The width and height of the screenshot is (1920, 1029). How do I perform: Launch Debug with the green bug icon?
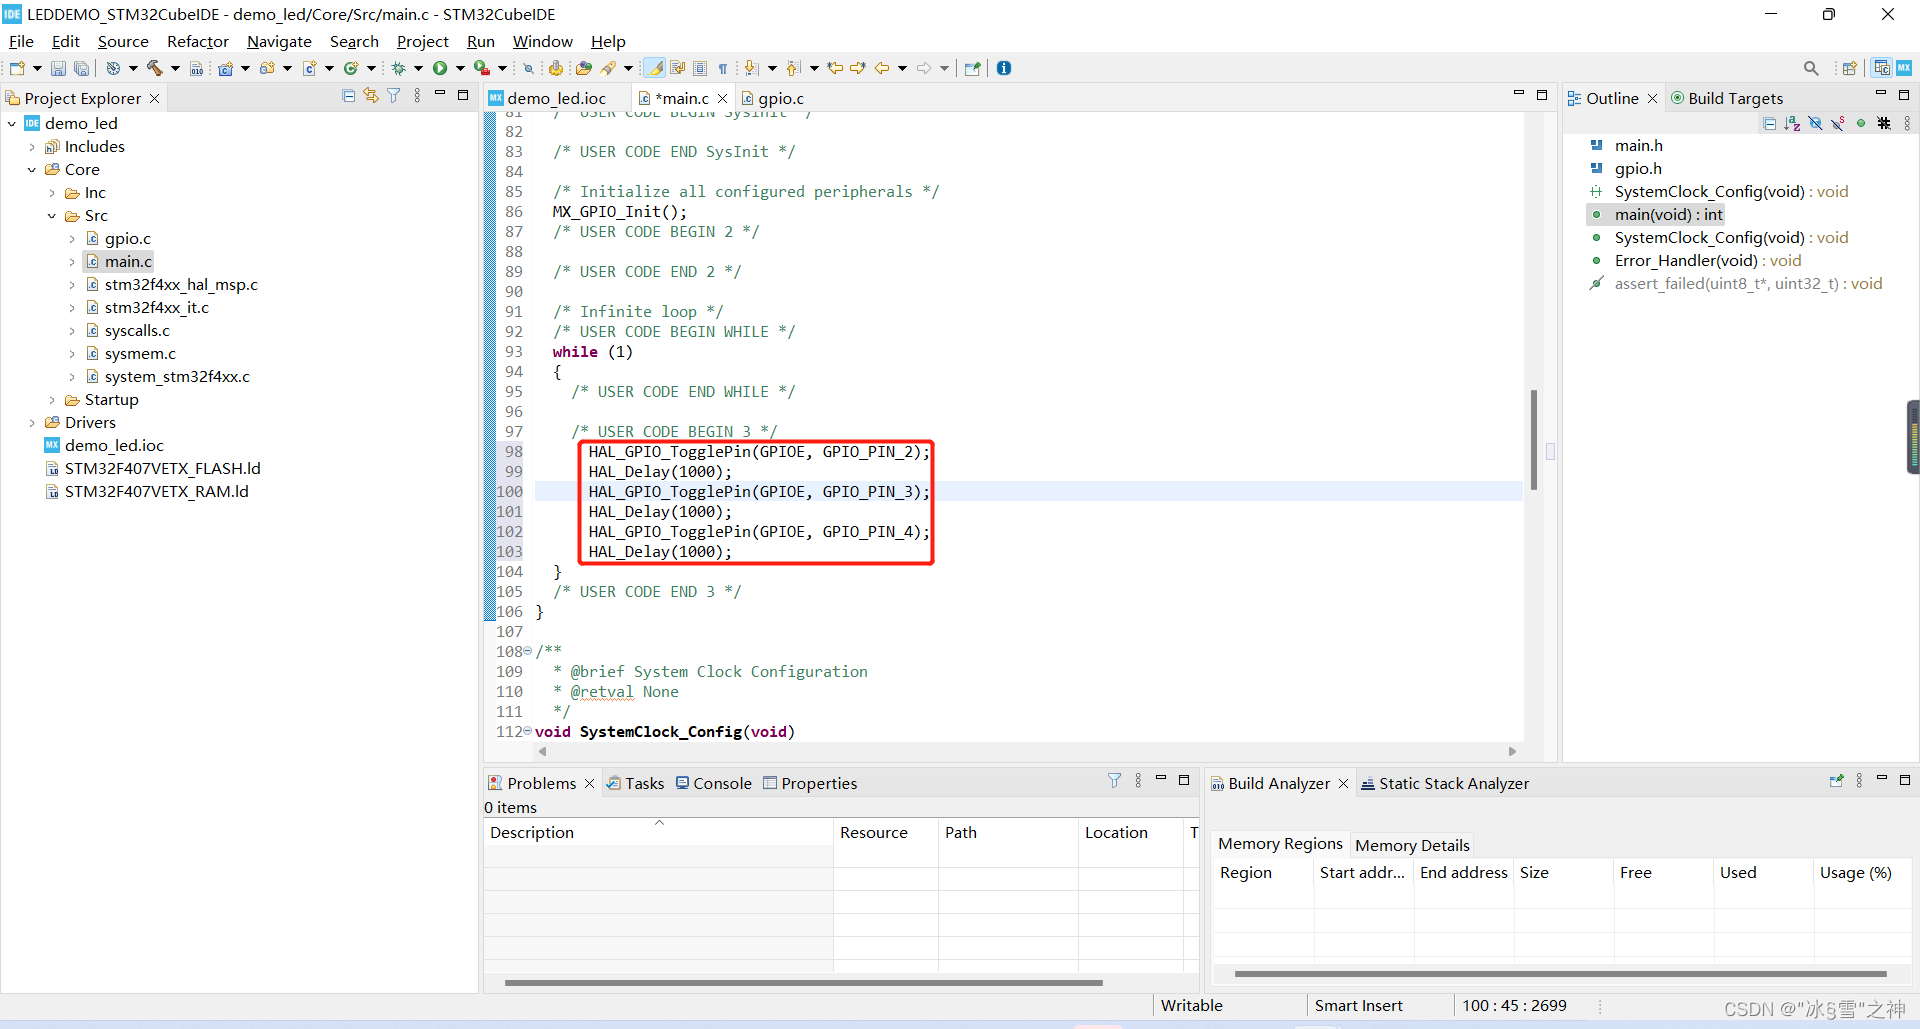click(x=398, y=68)
